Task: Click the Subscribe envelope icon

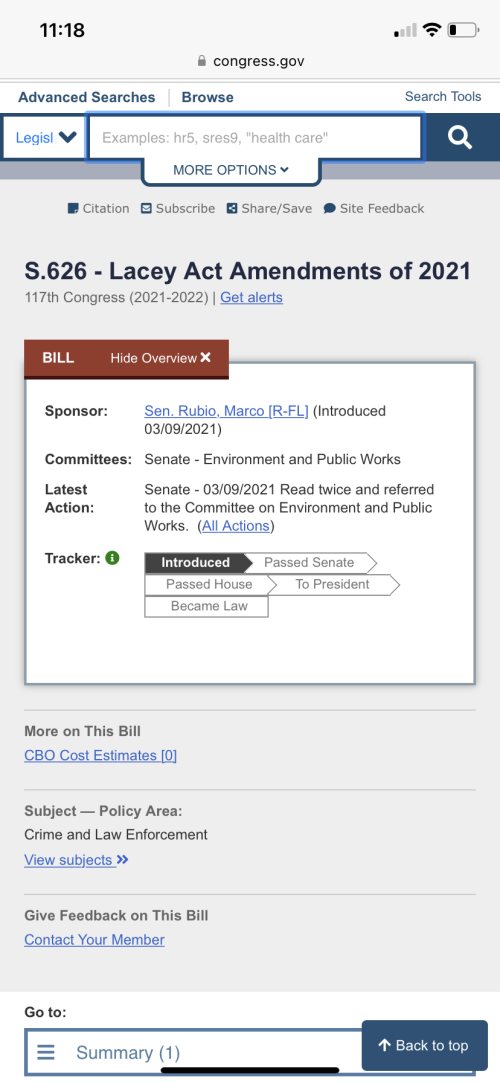Action: click(146, 209)
